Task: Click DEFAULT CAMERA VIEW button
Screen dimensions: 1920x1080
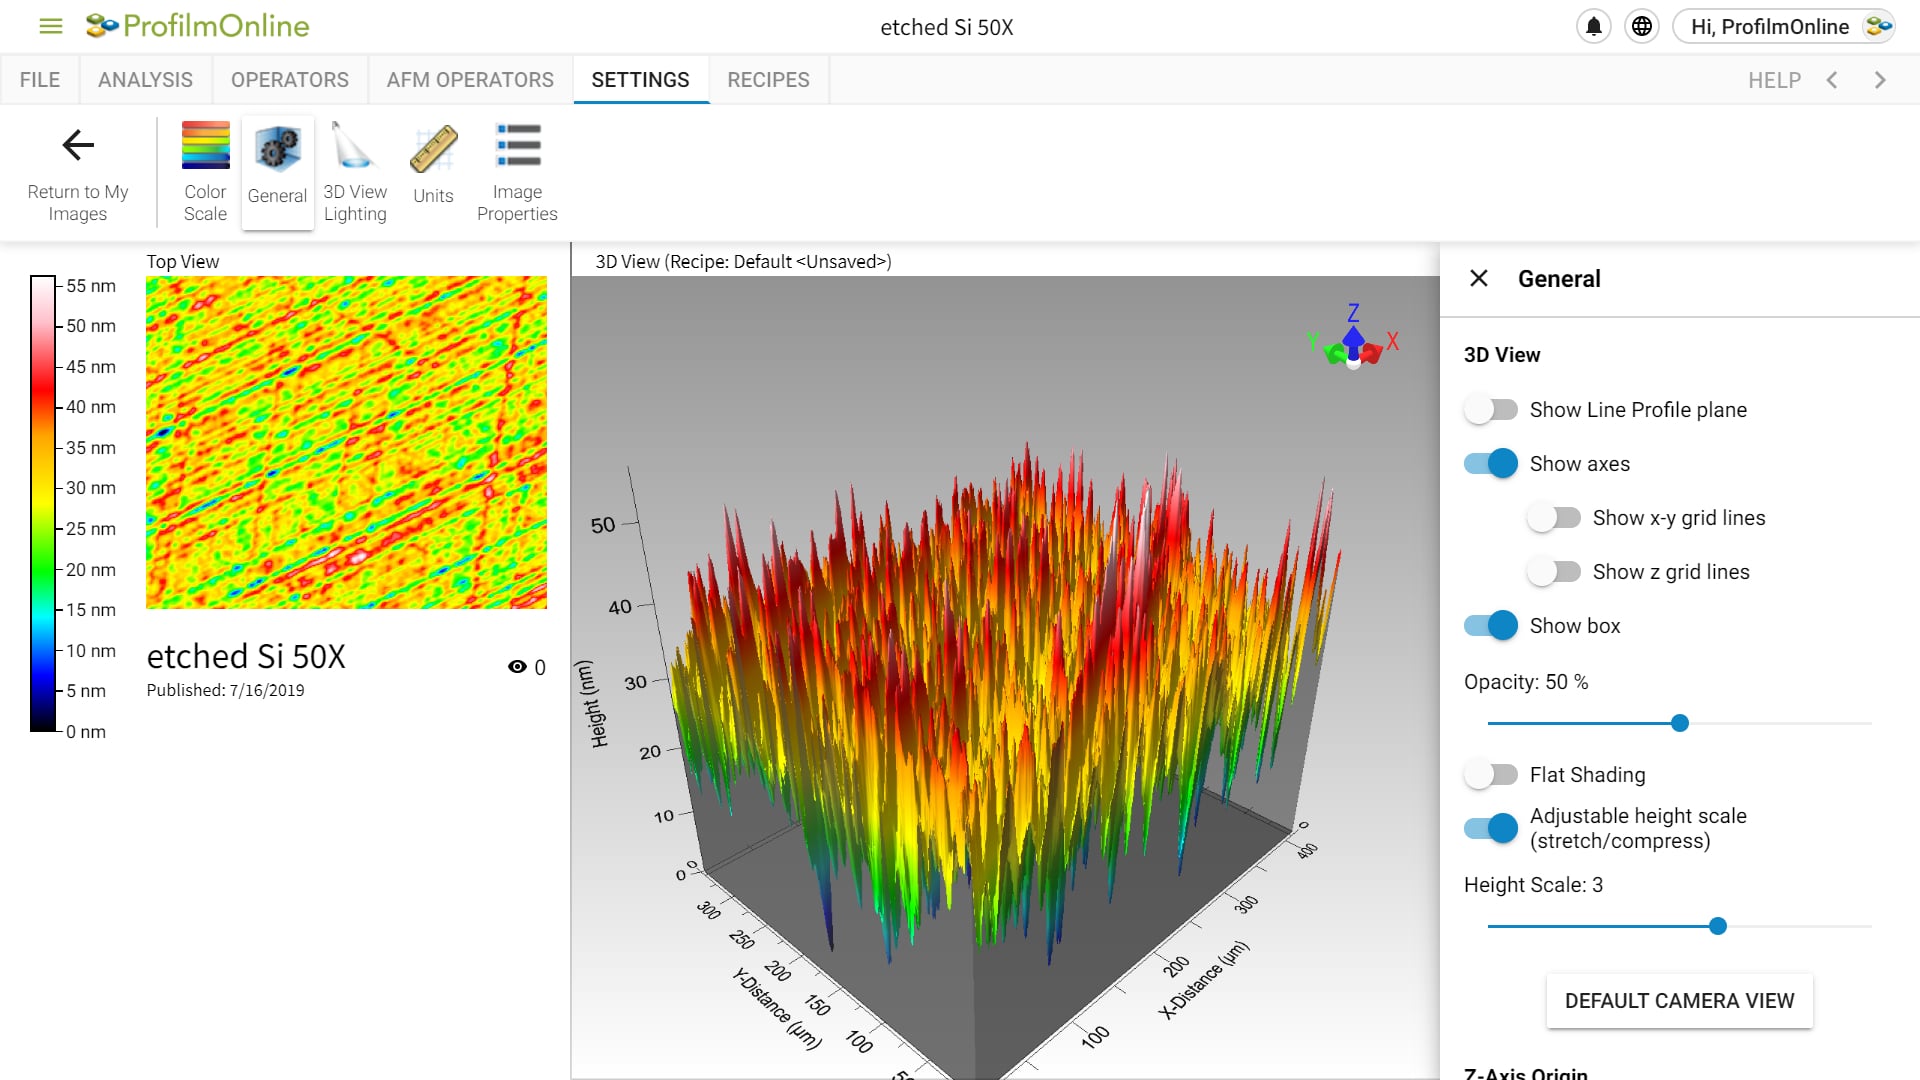Action: (x=1679, y=1000)
